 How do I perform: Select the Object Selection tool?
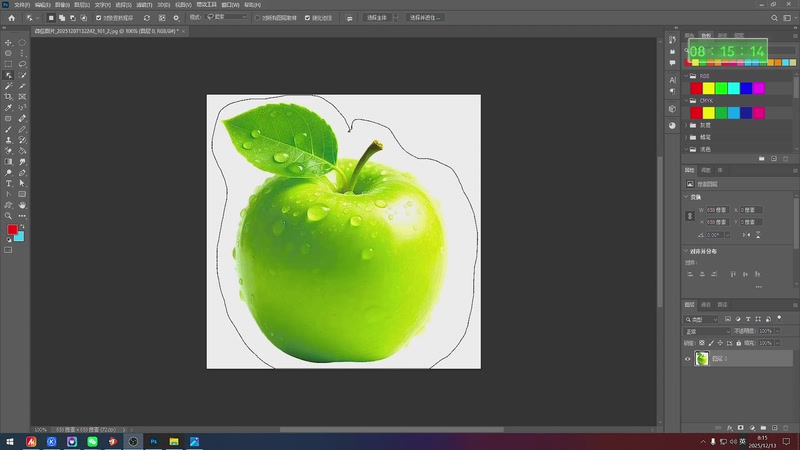[x=8, y=75]
